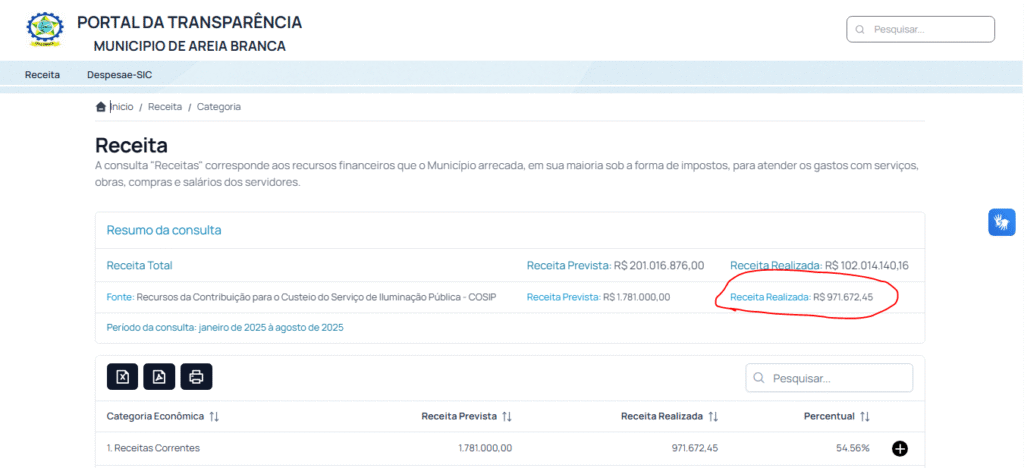Expand the Receitas Correntes row plus icon
The image size is (1024, 468).
pyautogui.click(x=899, y=448)
